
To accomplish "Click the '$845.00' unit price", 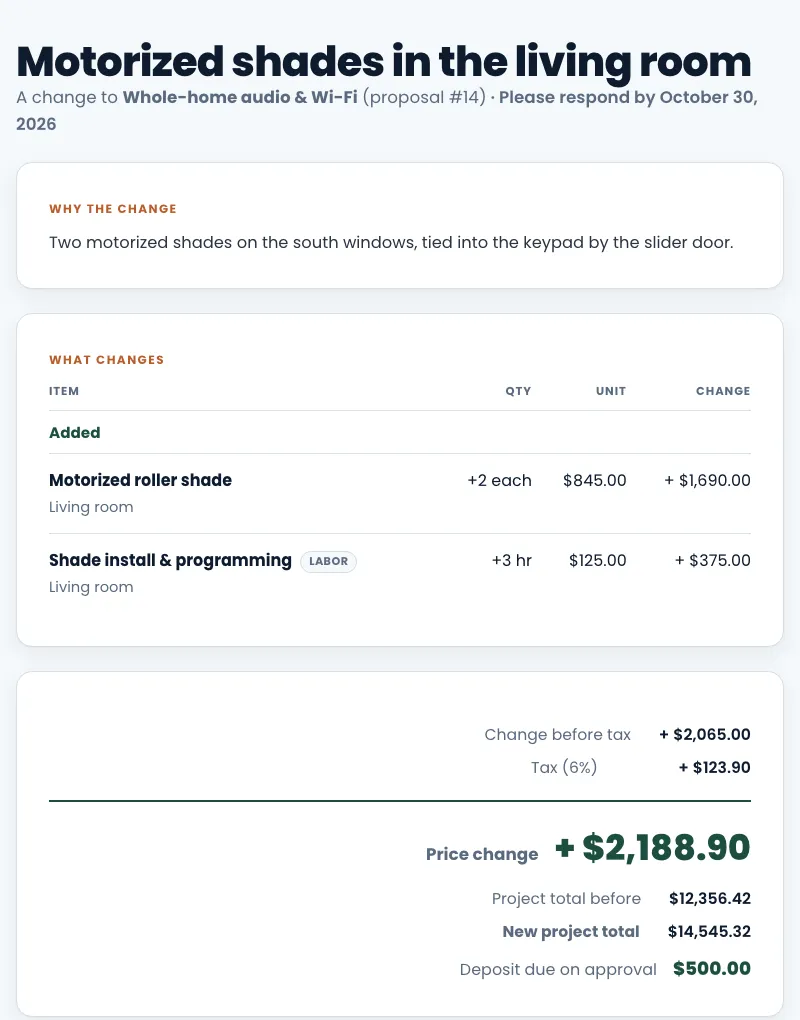I will coord(594,480).
